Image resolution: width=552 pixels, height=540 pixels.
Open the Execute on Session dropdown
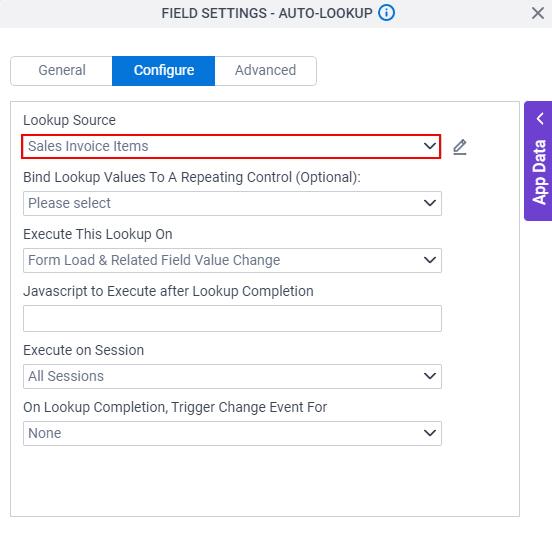232,376
